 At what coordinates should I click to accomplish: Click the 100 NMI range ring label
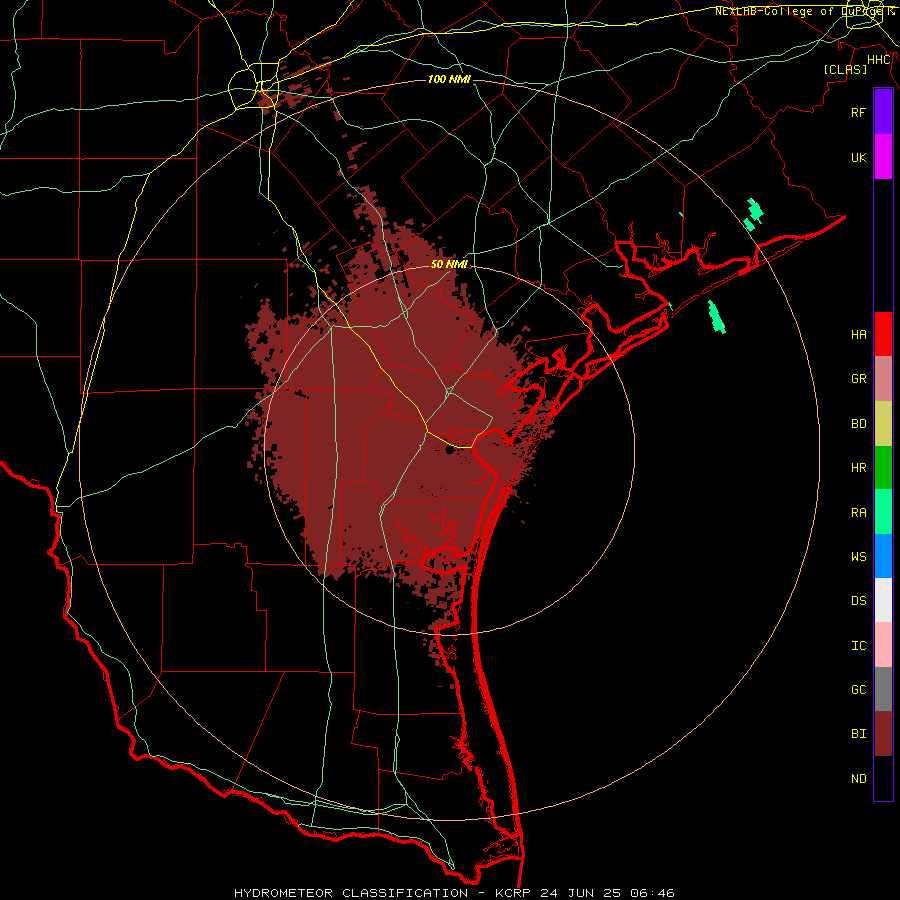(449, 79)
